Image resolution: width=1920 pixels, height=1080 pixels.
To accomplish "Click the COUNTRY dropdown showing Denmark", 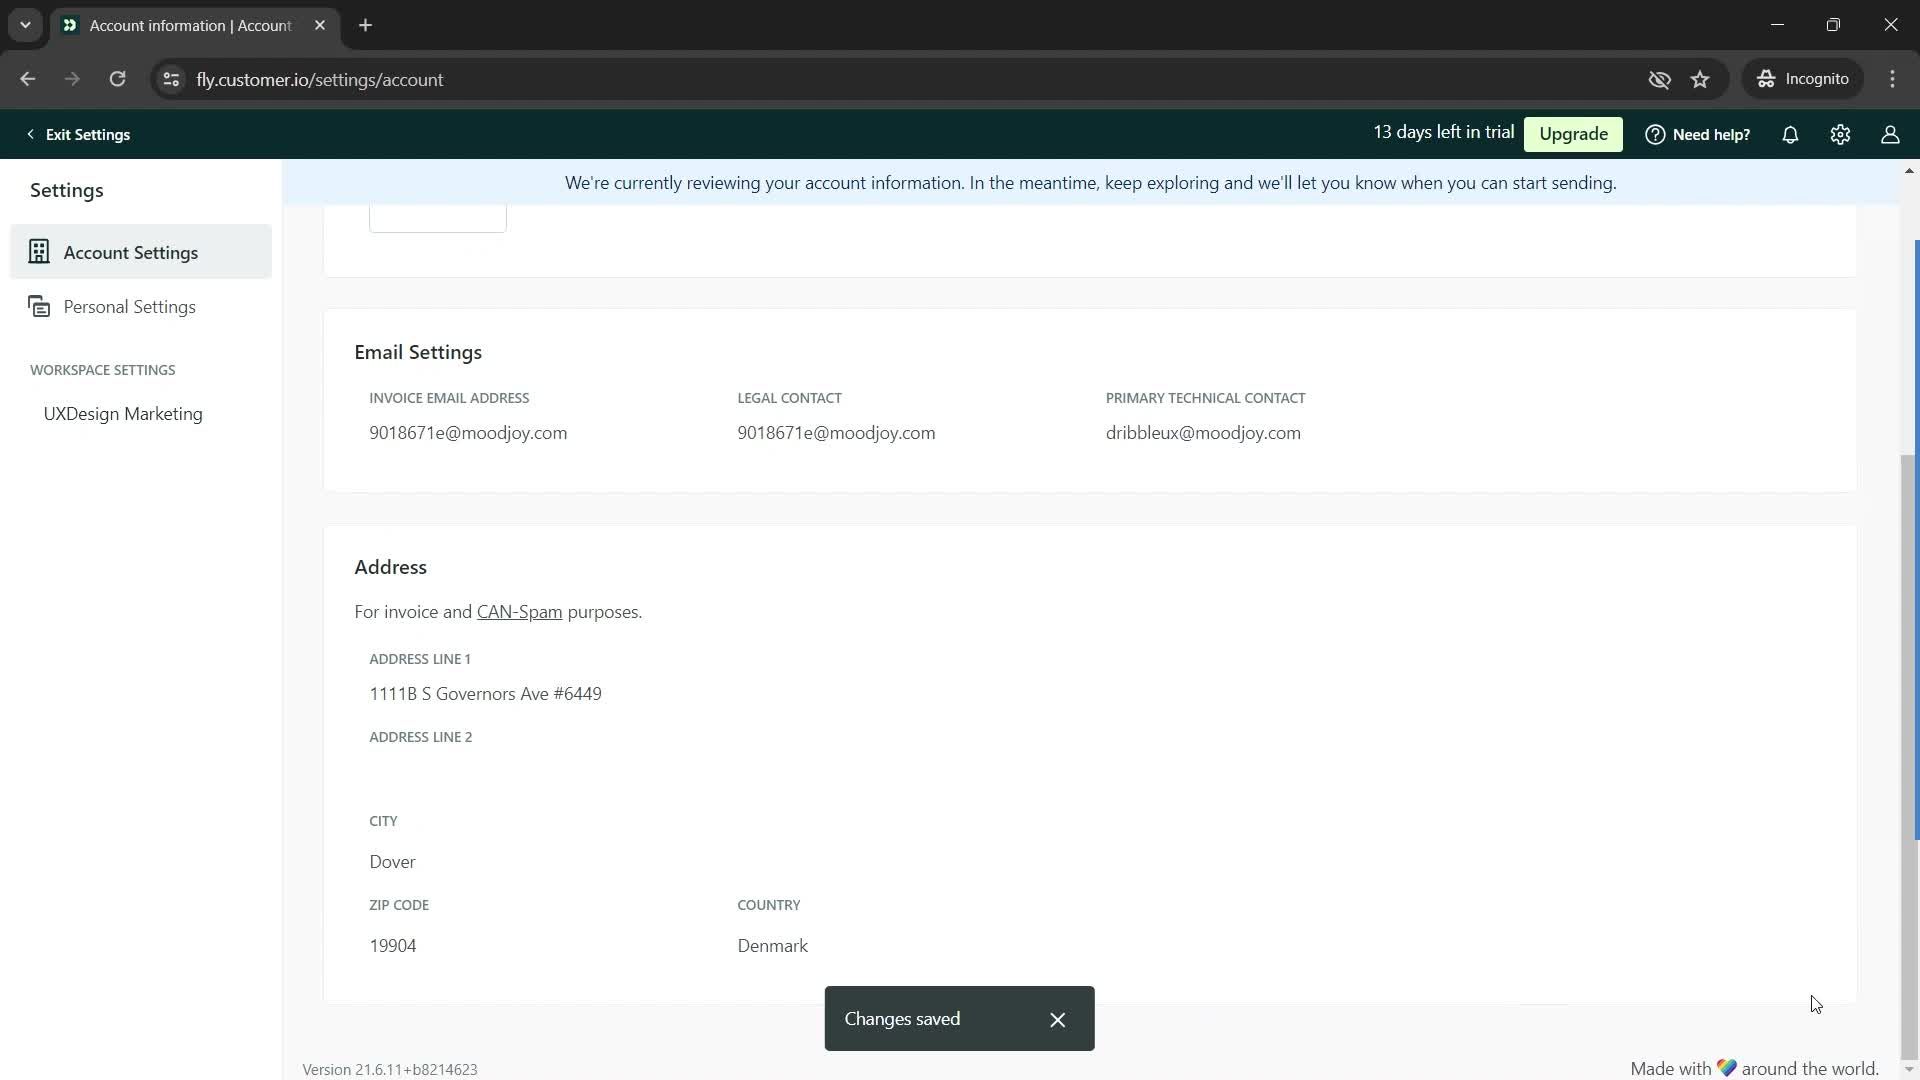I will click(773, 945).
